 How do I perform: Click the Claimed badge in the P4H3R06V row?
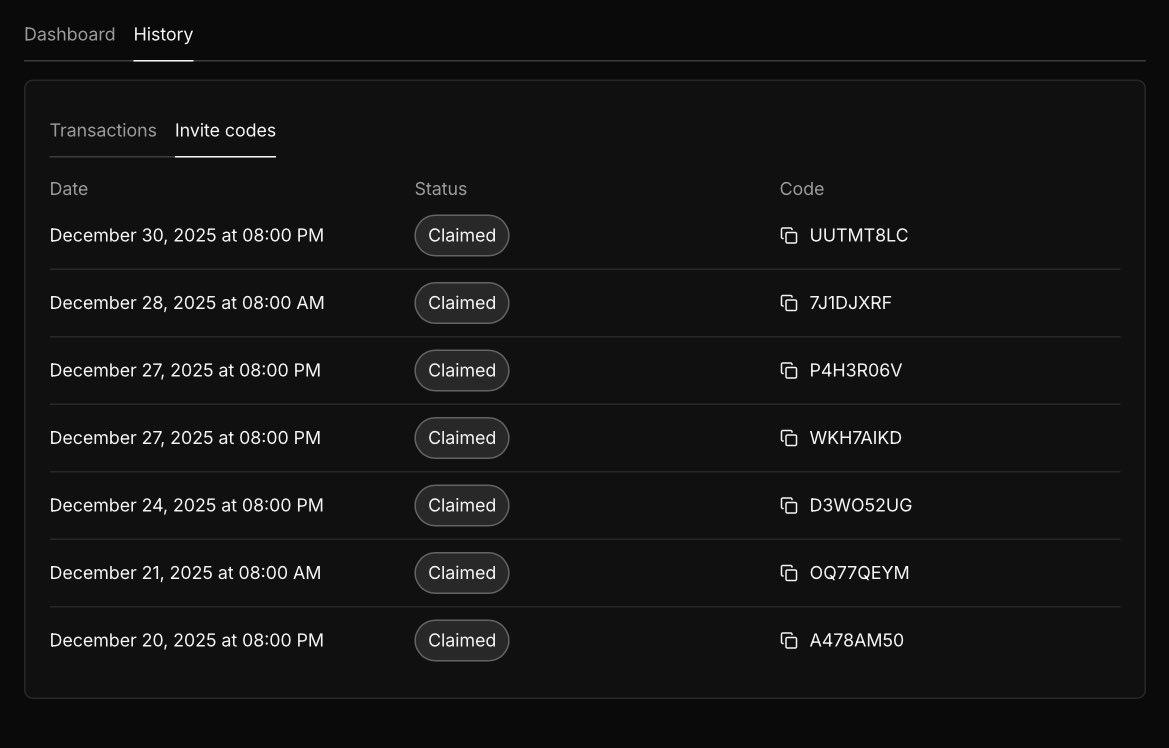coord(461,371)
